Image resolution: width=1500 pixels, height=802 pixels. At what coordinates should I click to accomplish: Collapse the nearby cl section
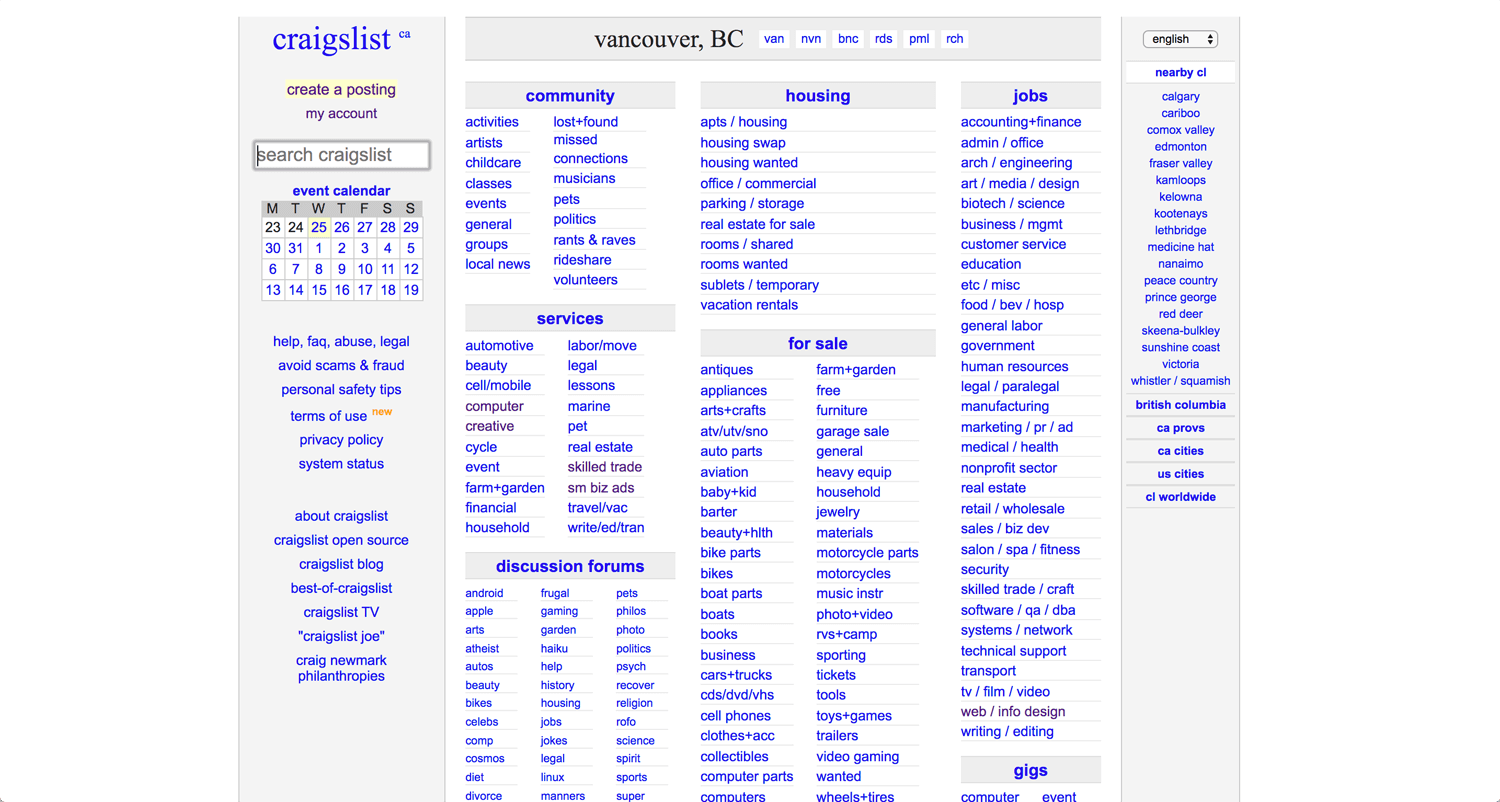point(1180,72)
